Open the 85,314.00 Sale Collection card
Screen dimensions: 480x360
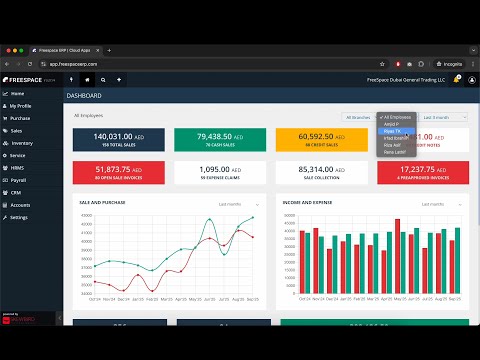tap(322, 173)
